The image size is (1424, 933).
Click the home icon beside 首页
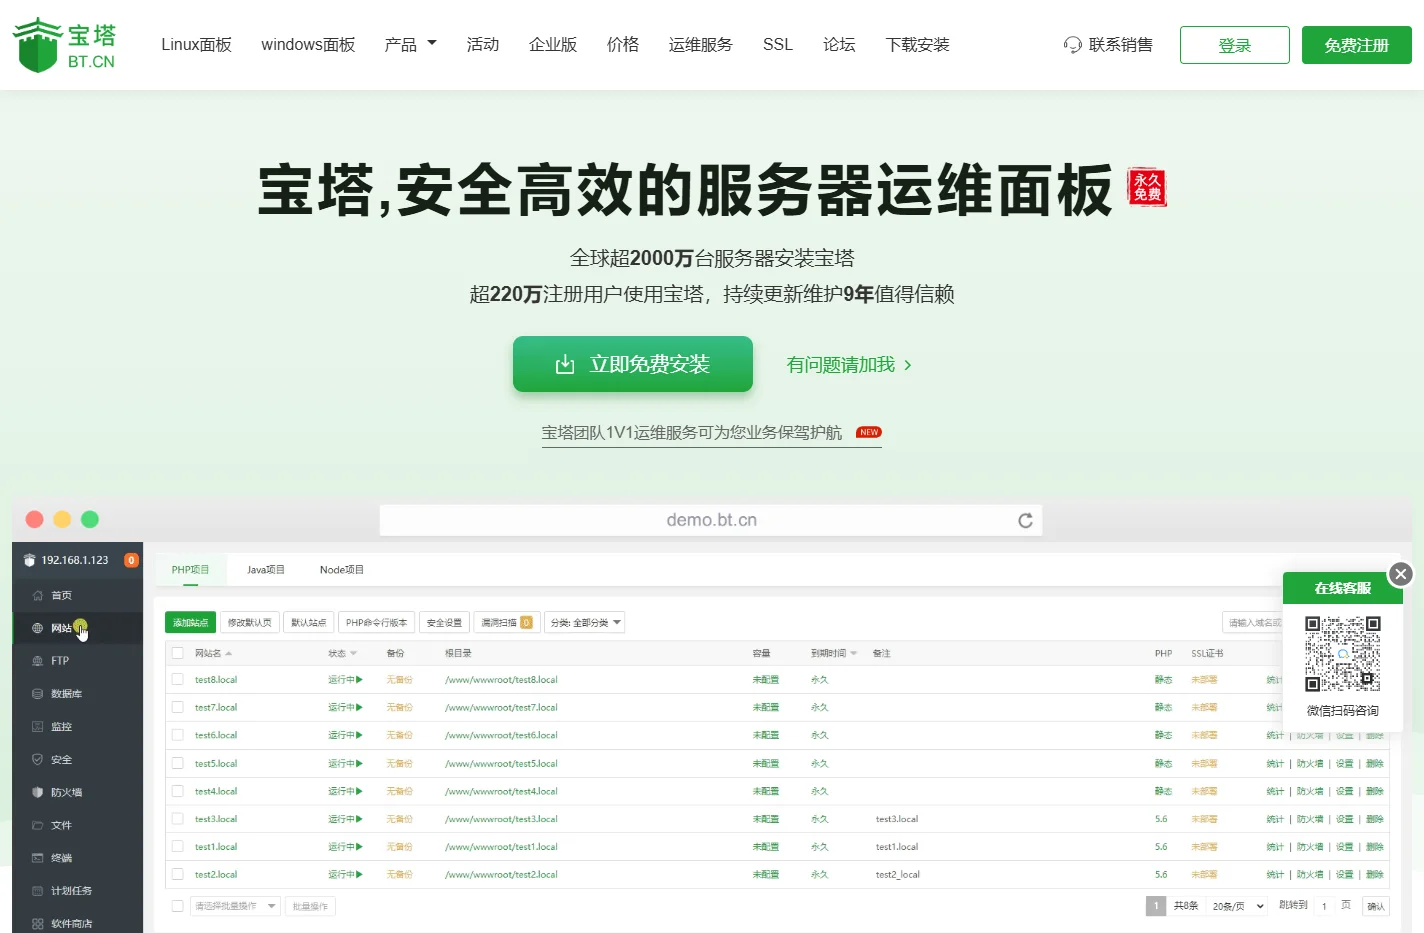[37, 595]
